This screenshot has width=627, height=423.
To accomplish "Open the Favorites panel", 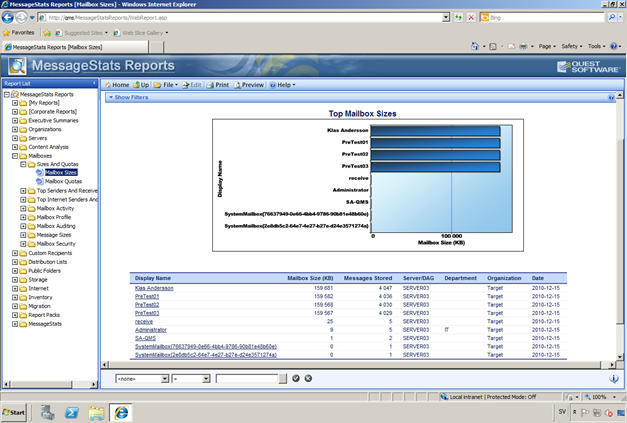I will [18, 33].
